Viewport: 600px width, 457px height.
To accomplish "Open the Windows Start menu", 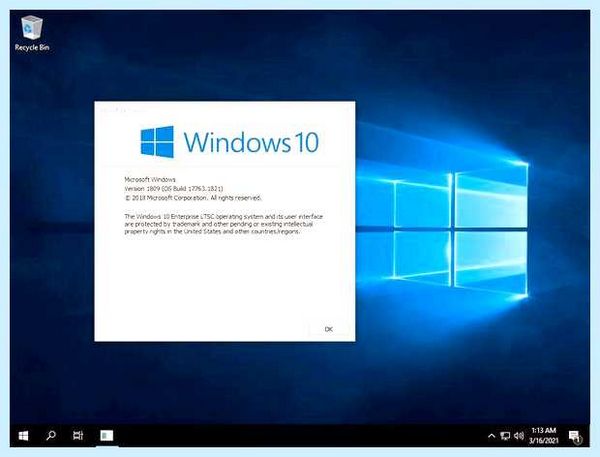I will click(23, 436).
